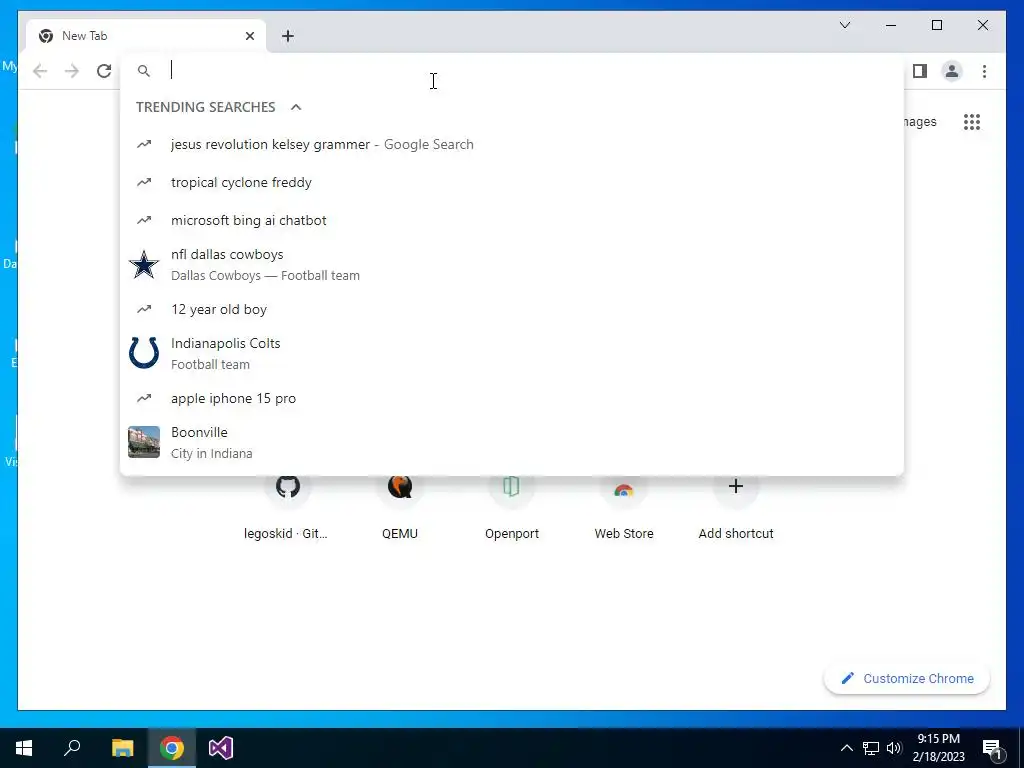Reload the page with the refresh icon
The image size is (1024, 768).
pyautogui.click(x=104, y=71)
